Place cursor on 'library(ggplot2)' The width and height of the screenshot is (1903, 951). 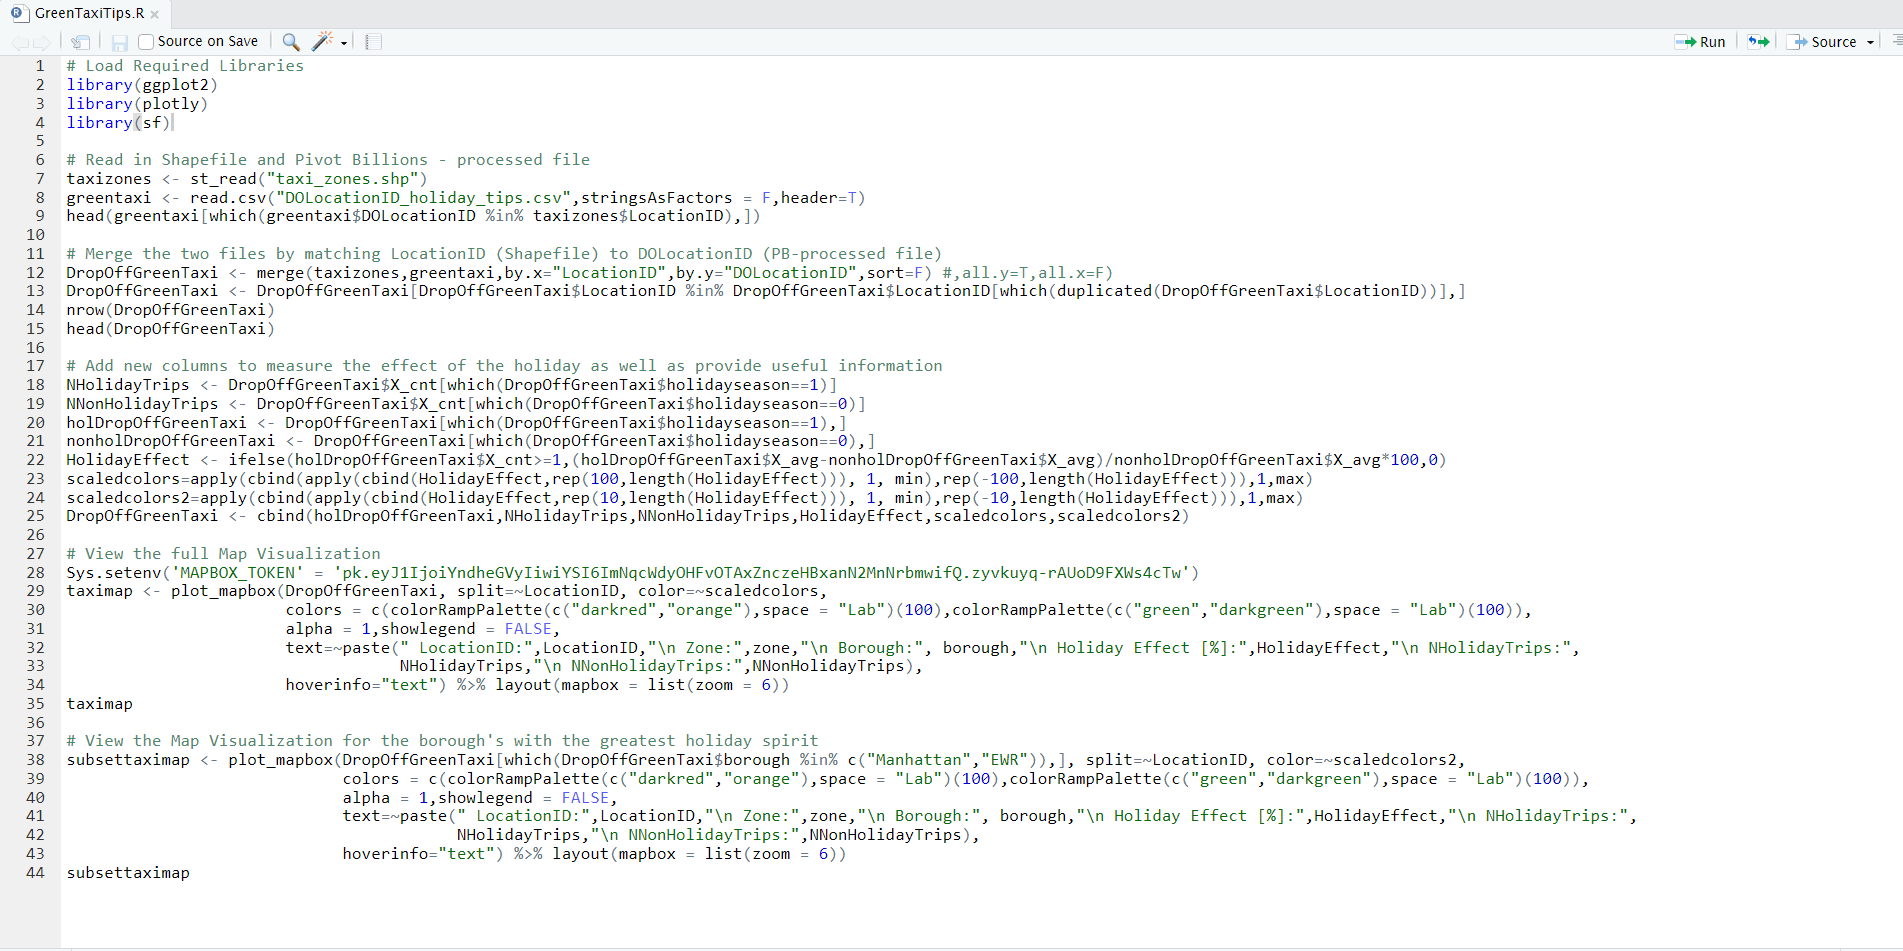tap(142, 85)
